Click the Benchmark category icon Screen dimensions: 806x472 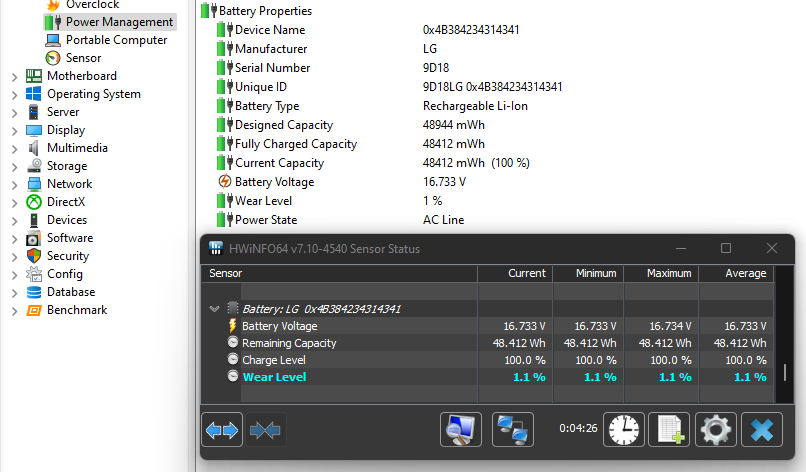(x=34, y=310)
